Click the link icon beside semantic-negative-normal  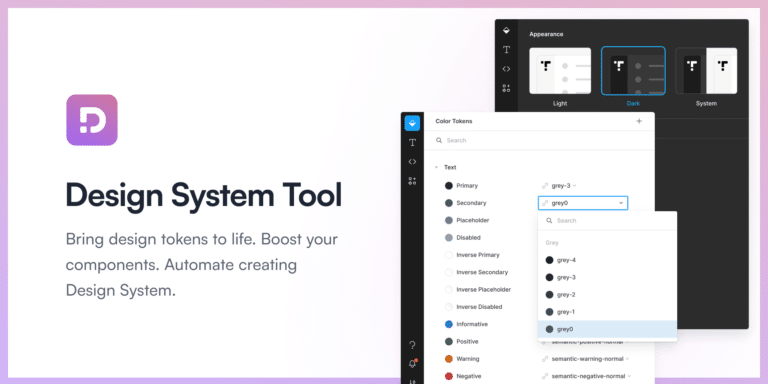coord(545,376)
